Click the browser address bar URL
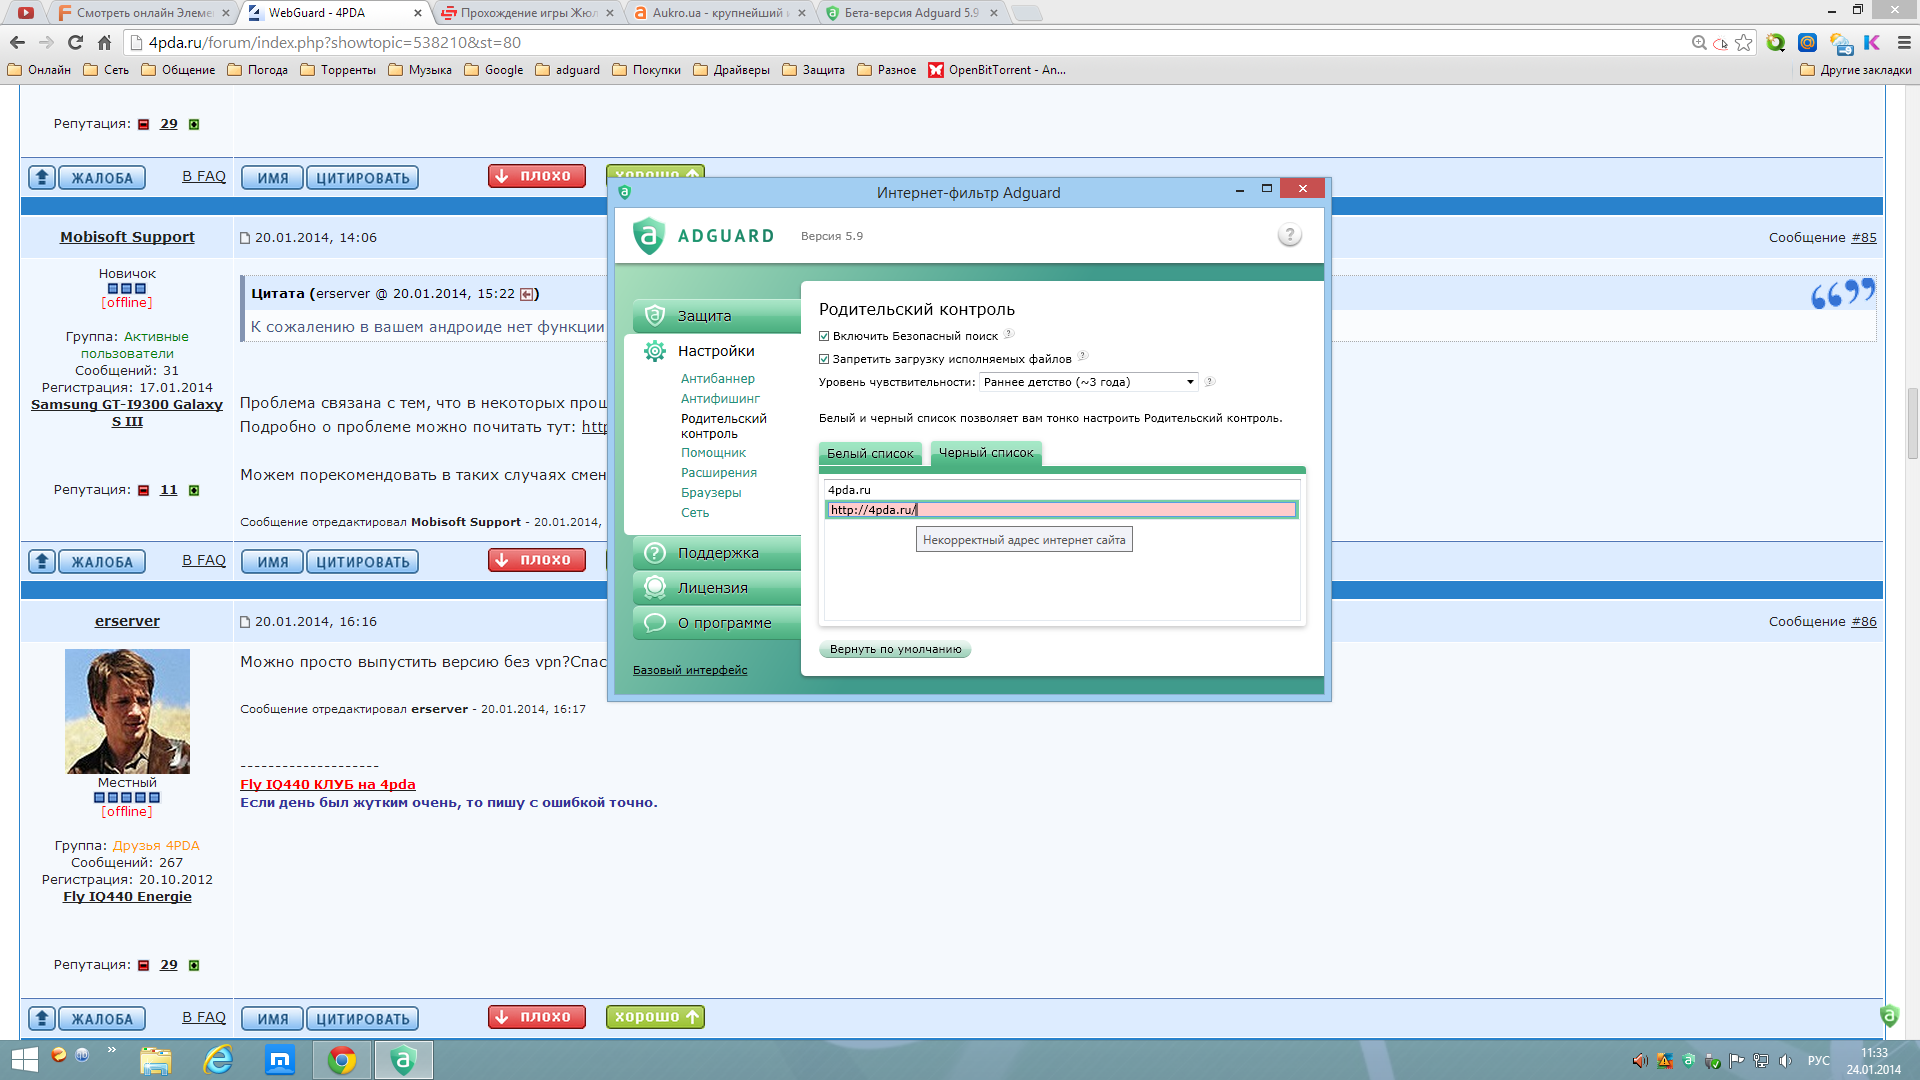 (334, 42)
